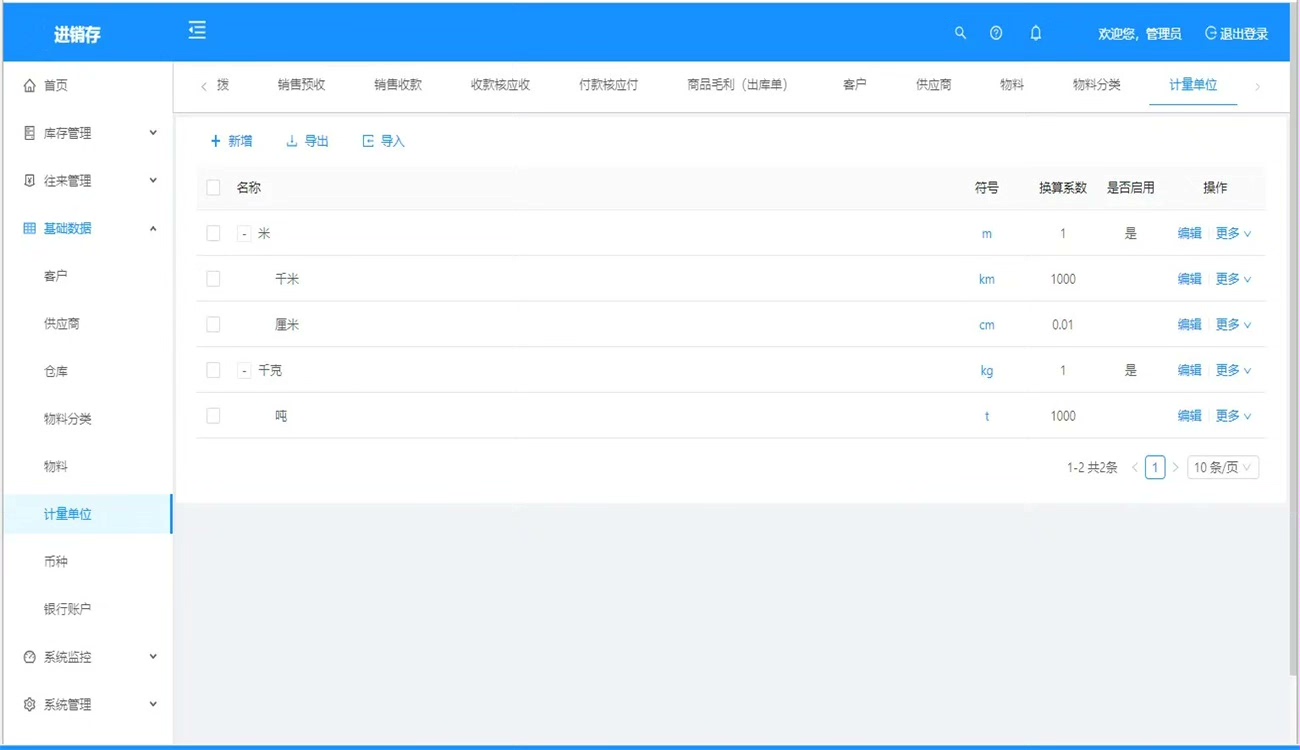Click the 导出 export icon button

point(307,141)
